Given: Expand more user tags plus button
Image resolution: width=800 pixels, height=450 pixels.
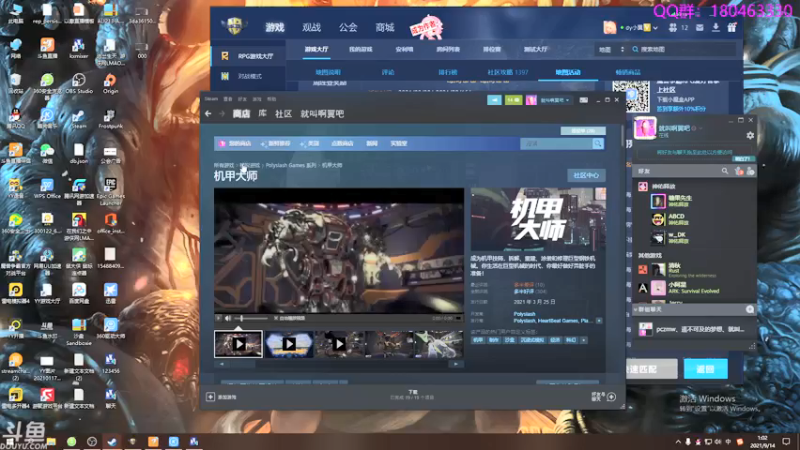Looking at the screenshot, I should point(584,340).
